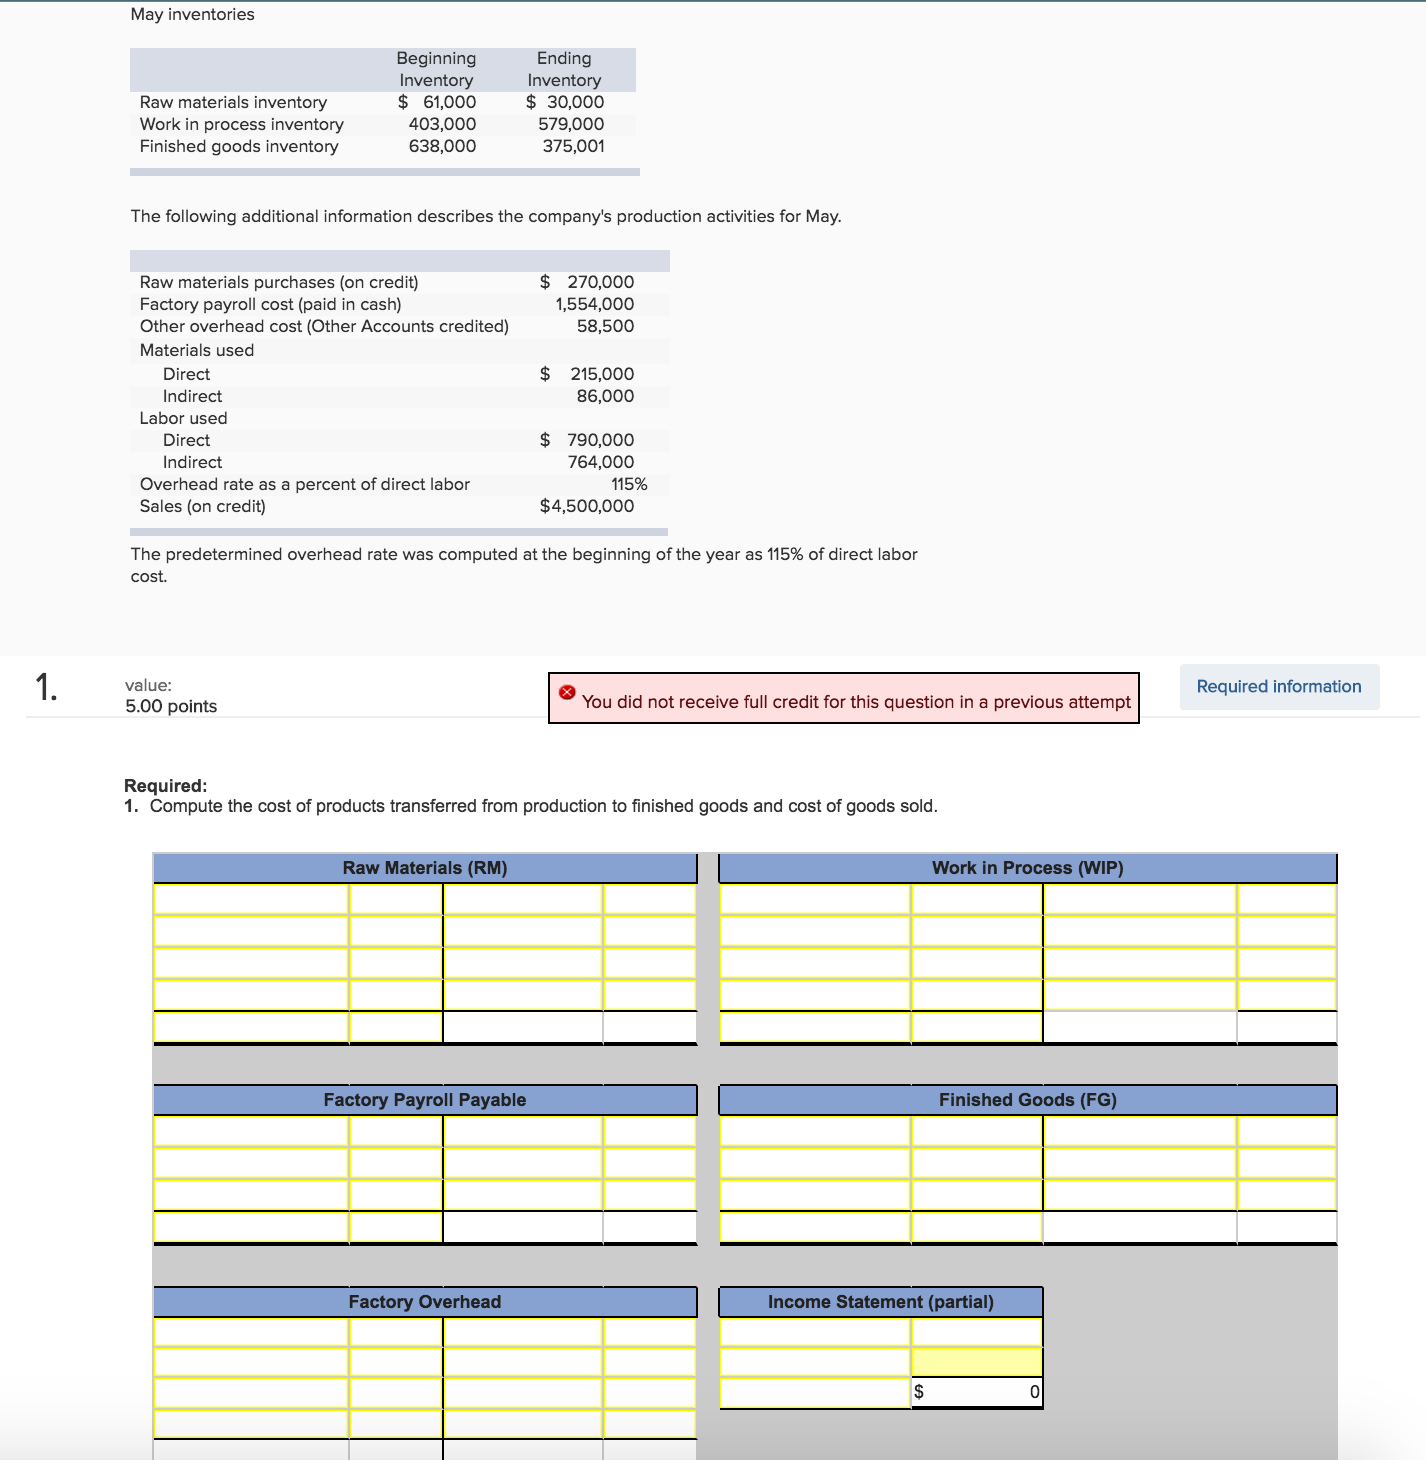The width and height of the screenshot is (1426, 1460).
Task: Open the Required information button
Action: point(1279,687)
